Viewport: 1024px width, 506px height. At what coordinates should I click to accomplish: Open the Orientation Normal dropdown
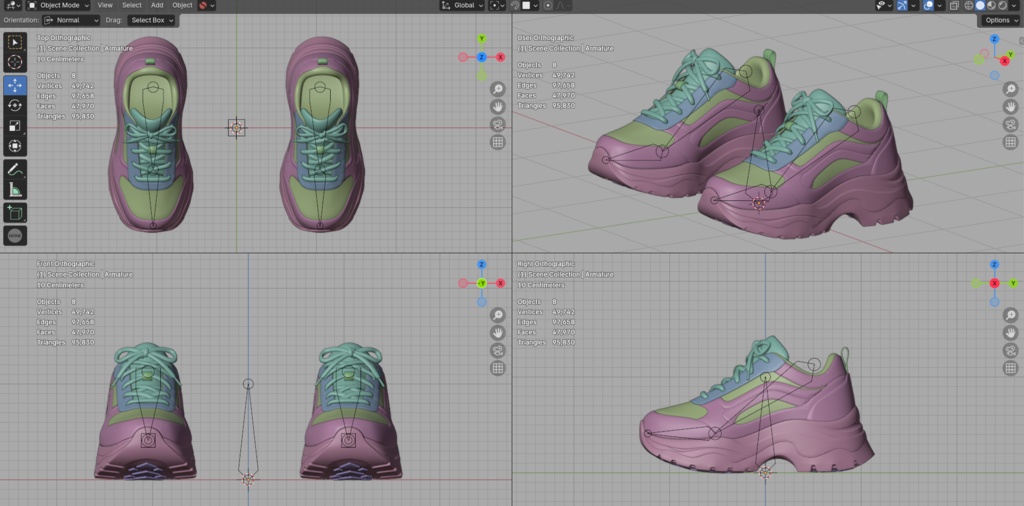pos(71,20)
